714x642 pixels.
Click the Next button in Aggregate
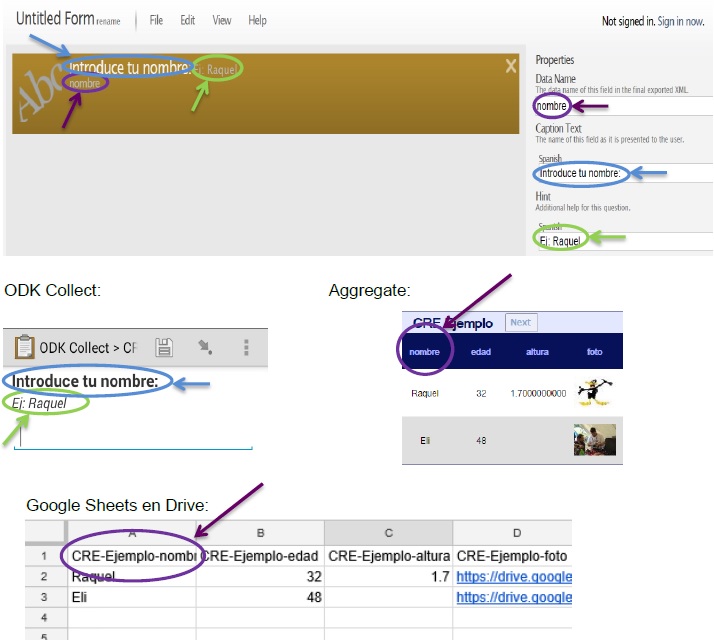coord(521,322)
